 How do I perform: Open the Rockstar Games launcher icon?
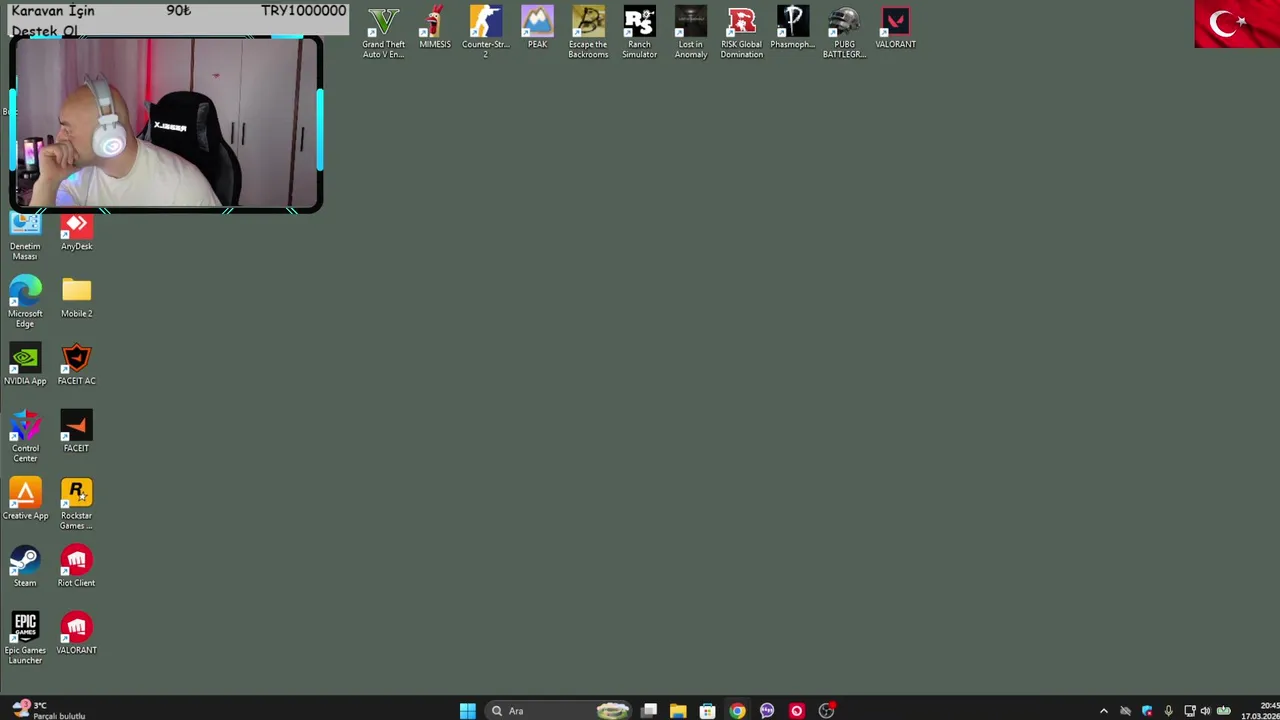(x=76, y=504)
